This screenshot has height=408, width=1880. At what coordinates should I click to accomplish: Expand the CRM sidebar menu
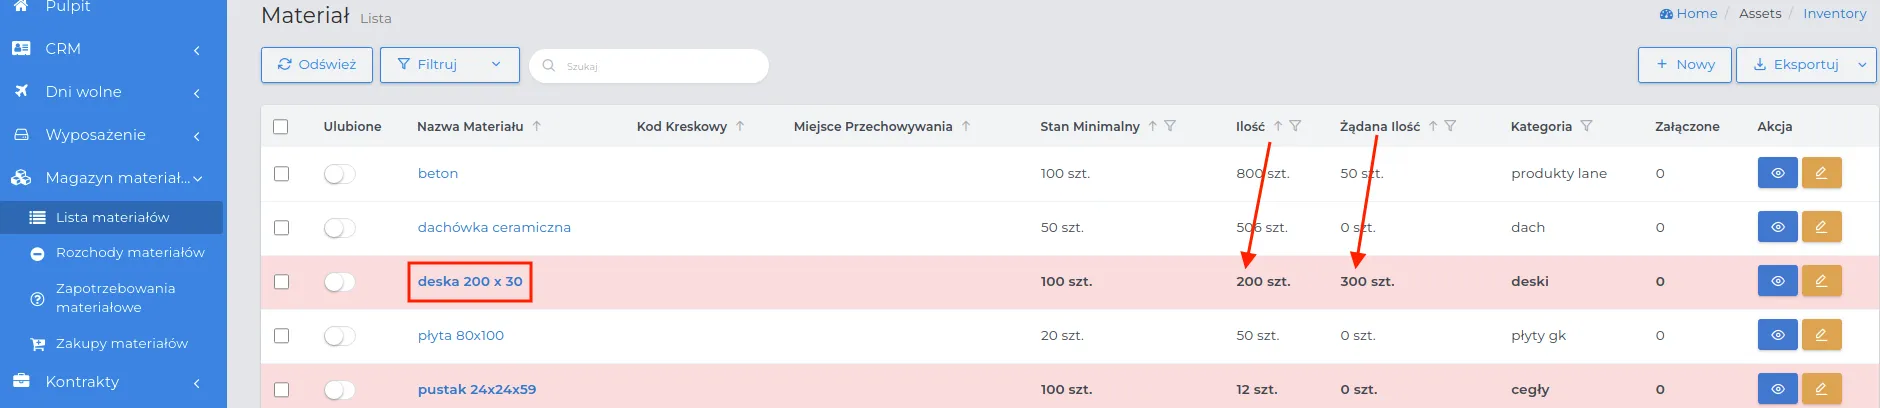(x=113, y=49)
